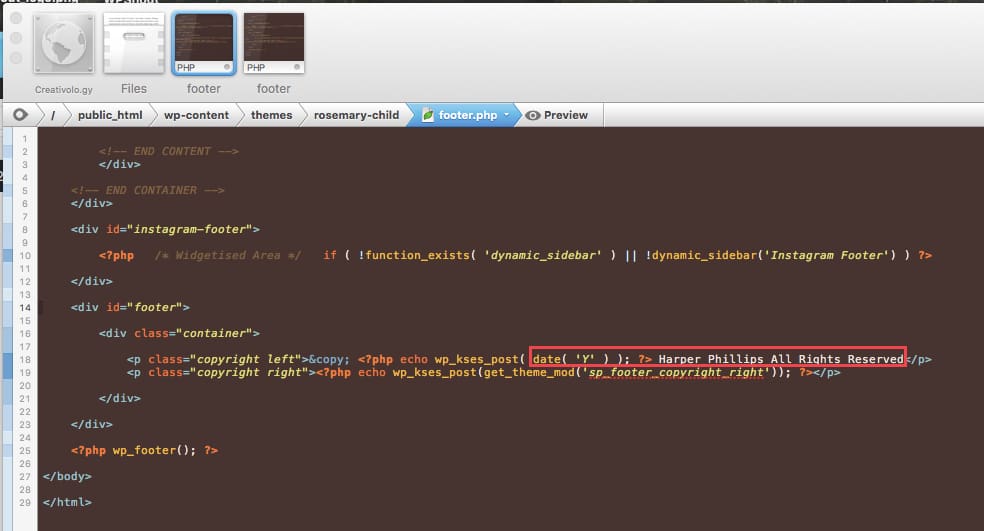
Task: Switch to the second footer PHP tab
Action: click(x=274, y=44)
